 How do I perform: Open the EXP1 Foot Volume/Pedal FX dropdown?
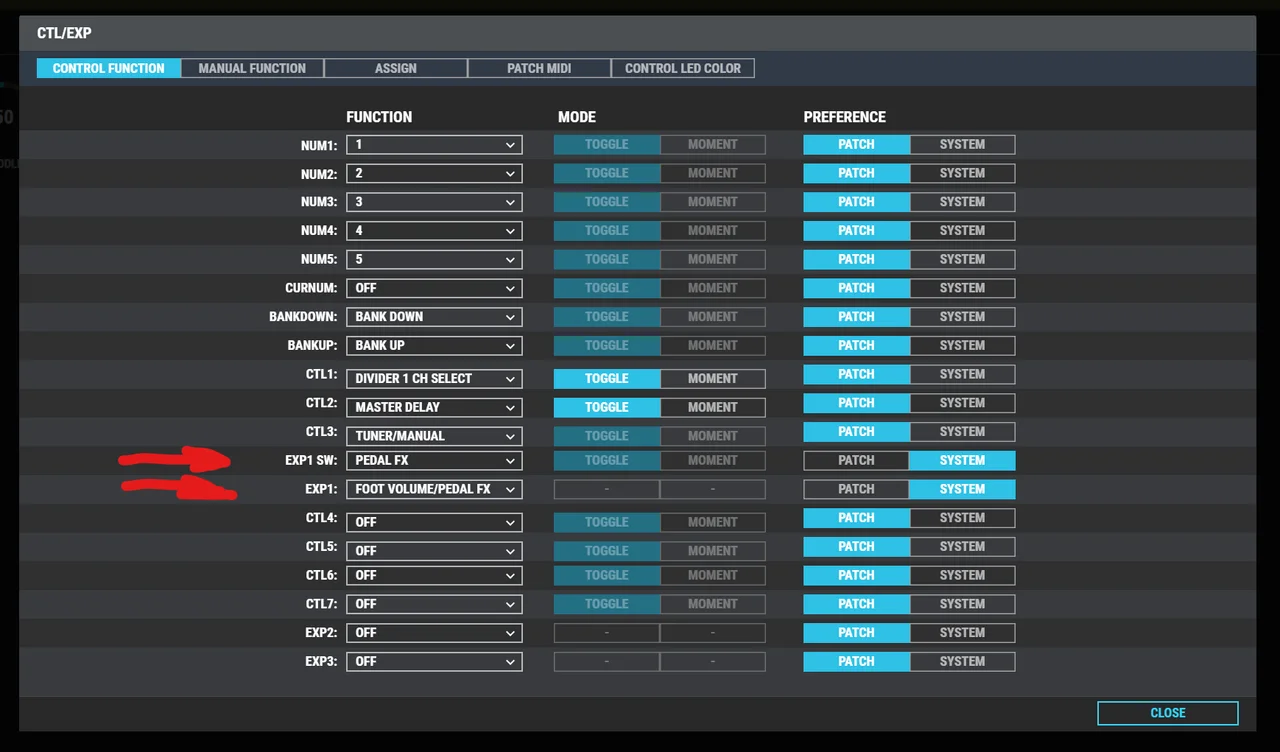[x=434, y=490]
